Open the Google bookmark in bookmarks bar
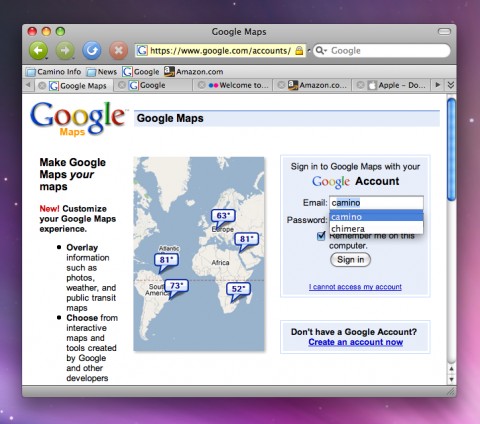The height and width of the screenshot is (424, 480). click(x=141, y=72)
